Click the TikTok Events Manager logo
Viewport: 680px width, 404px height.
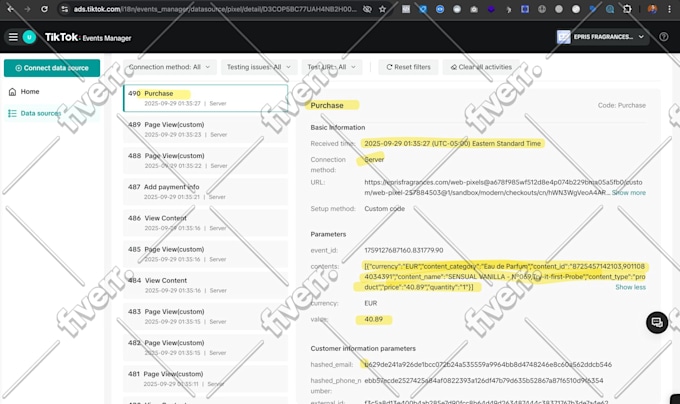click(x=88, y=37)
